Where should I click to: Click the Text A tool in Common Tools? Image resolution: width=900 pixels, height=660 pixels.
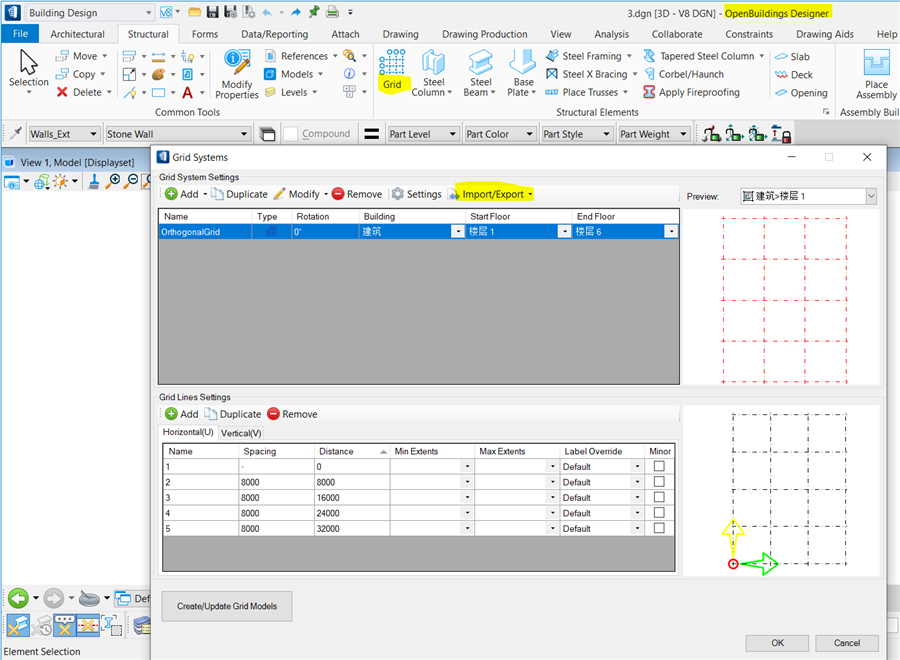point(188,92)
